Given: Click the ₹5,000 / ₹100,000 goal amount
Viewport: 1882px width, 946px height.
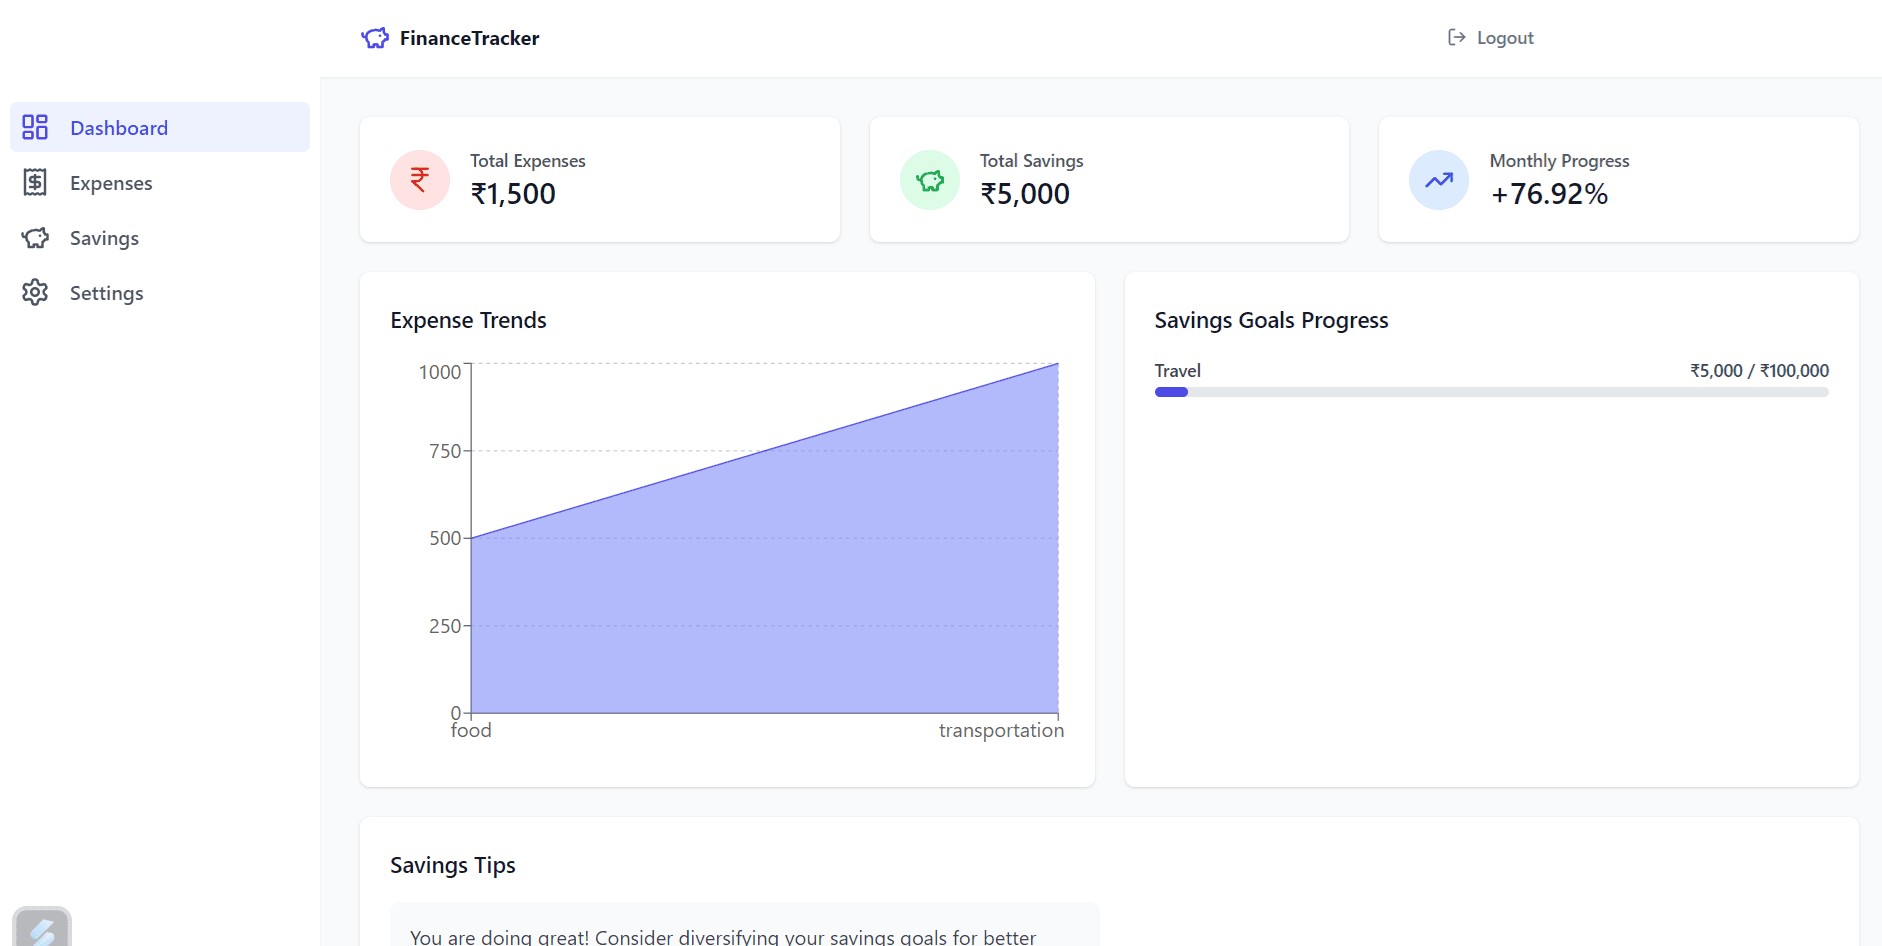Looking at the screenshot, I should tap(1759, 371).
